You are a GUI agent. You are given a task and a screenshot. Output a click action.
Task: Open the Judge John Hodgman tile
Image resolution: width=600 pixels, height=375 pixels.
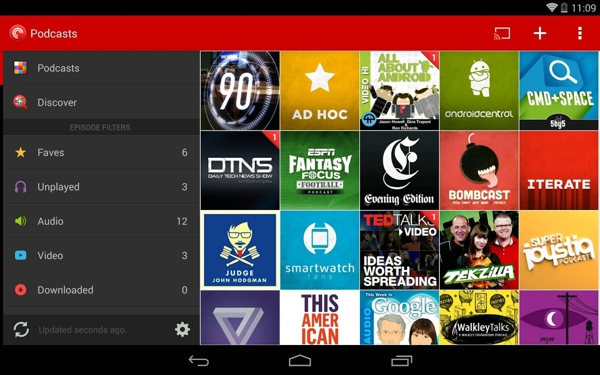point(240,250)
